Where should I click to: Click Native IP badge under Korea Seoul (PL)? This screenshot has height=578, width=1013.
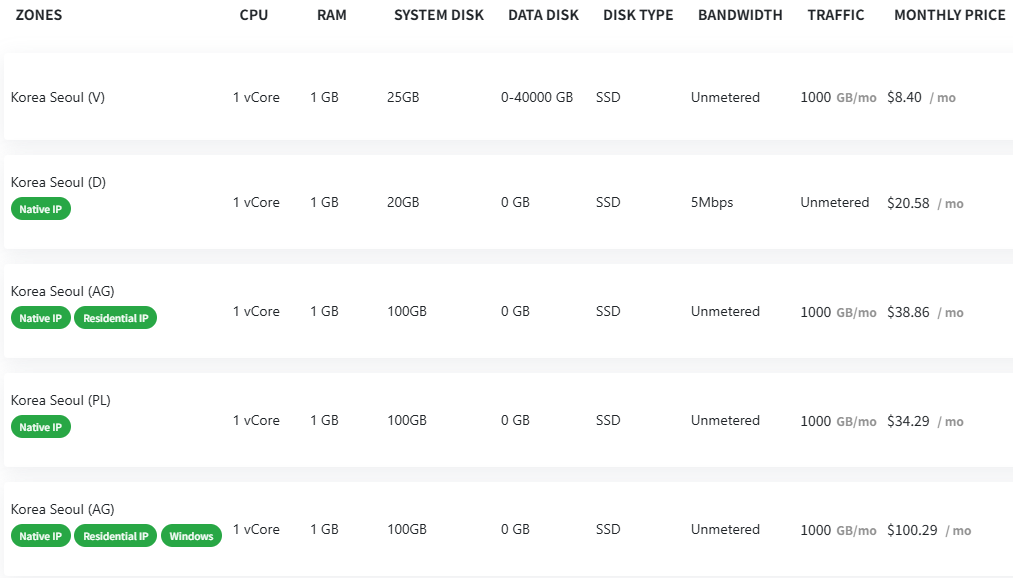tap(41, 427)
